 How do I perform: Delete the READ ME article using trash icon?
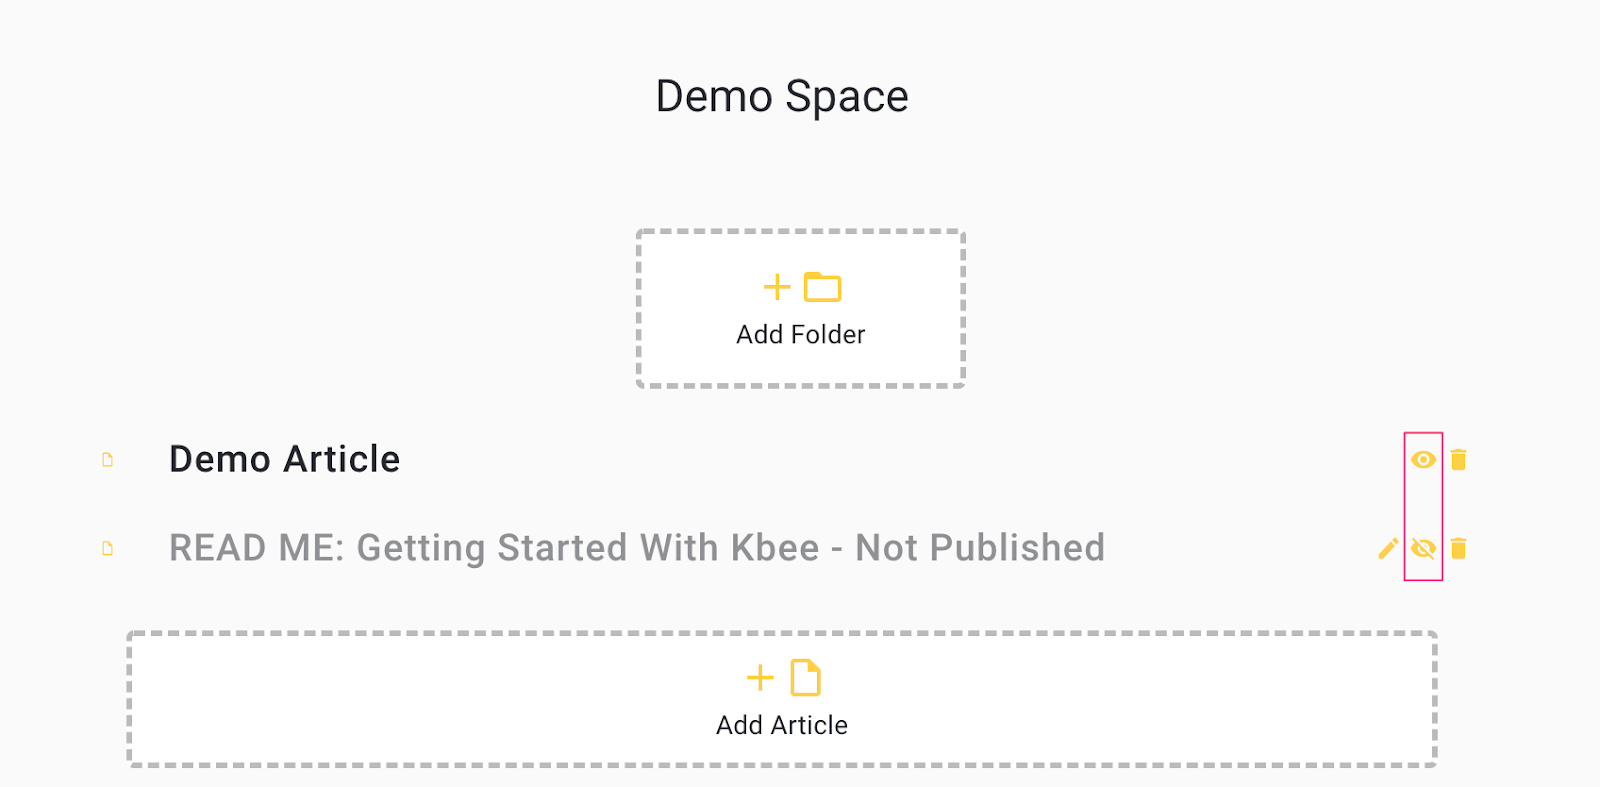1459,548
